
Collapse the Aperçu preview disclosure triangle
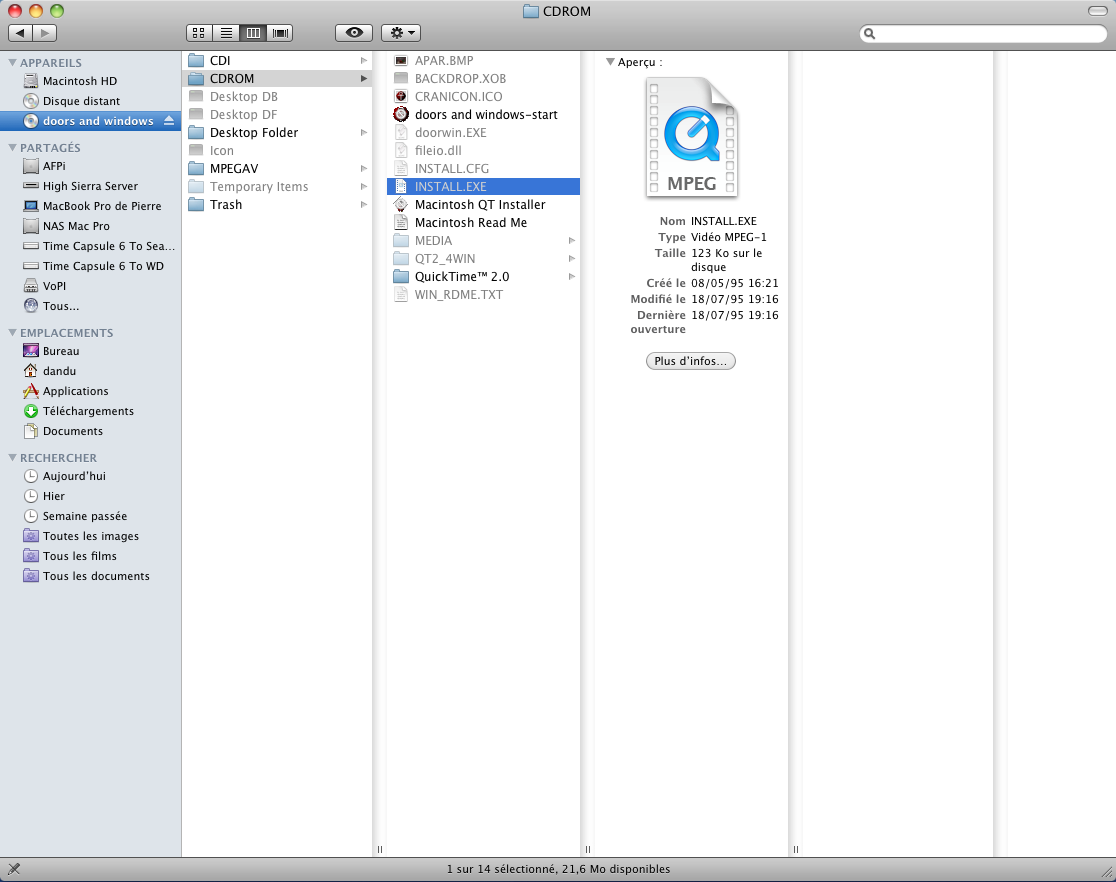click(x=610, y=62)
